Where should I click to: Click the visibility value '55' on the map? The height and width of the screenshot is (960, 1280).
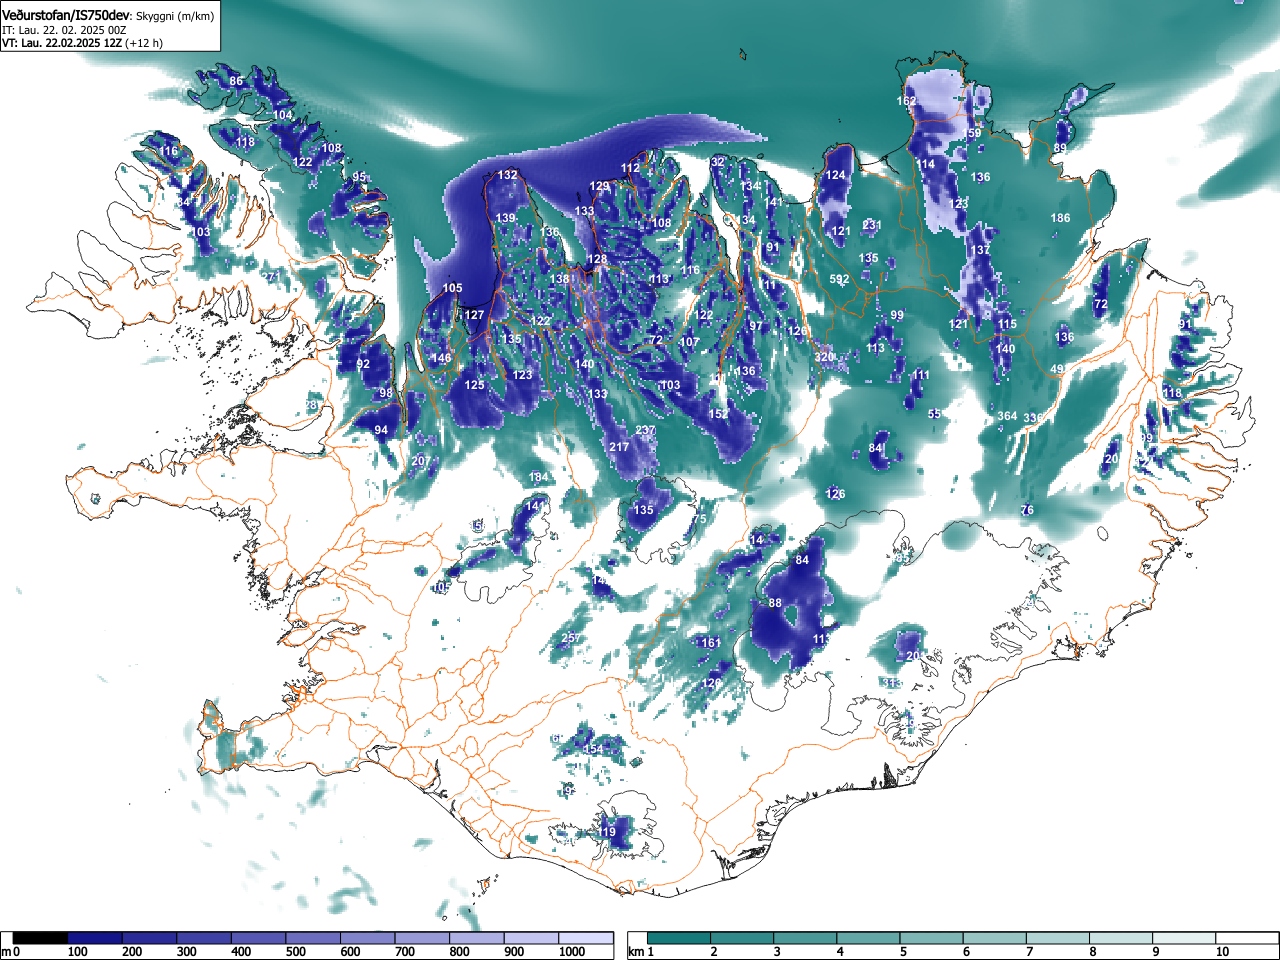click(x=934, y=414)
